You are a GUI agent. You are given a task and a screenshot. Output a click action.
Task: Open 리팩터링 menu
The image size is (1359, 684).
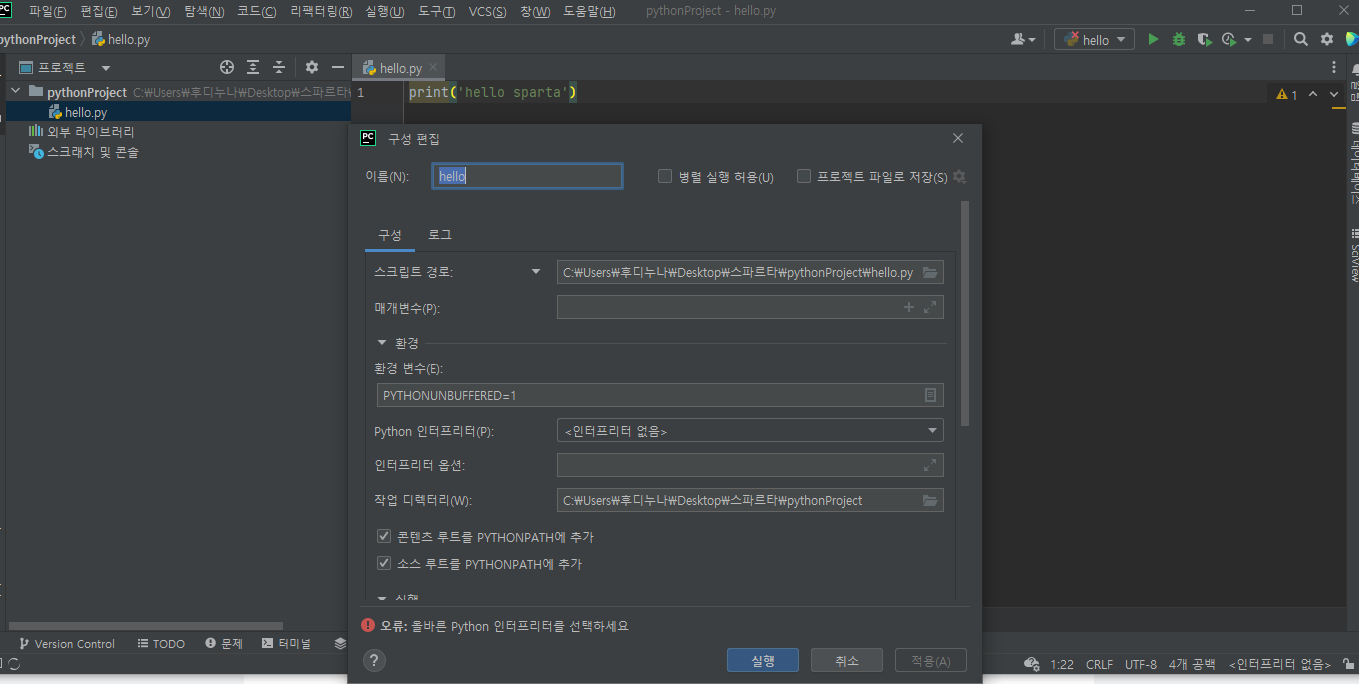tap(321, 11)
